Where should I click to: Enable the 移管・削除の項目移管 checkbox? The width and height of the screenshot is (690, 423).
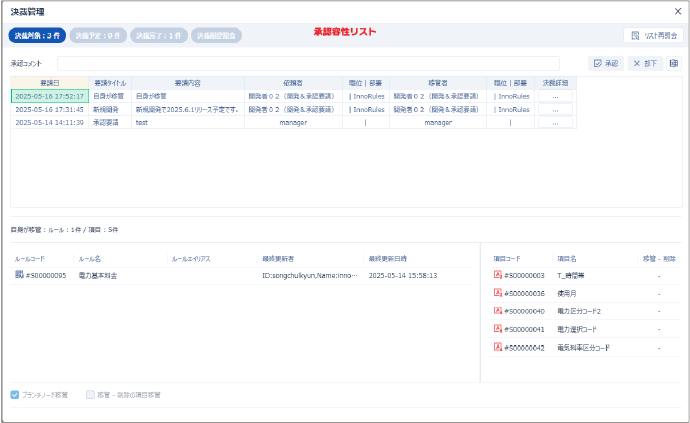(x=91, y=395)
